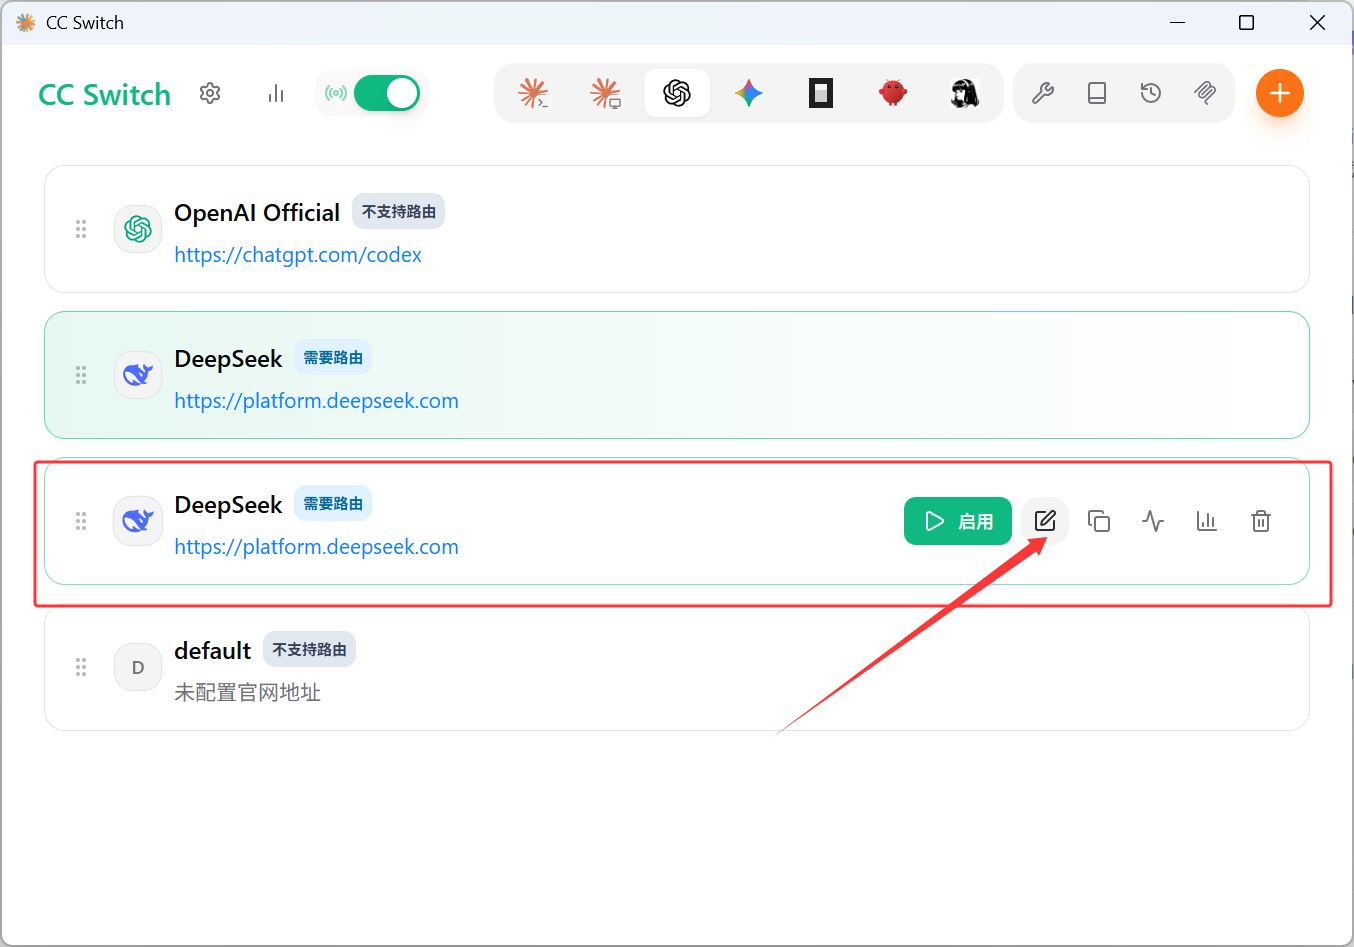Turn off the green proxy toggle switch

pos(387,93)
